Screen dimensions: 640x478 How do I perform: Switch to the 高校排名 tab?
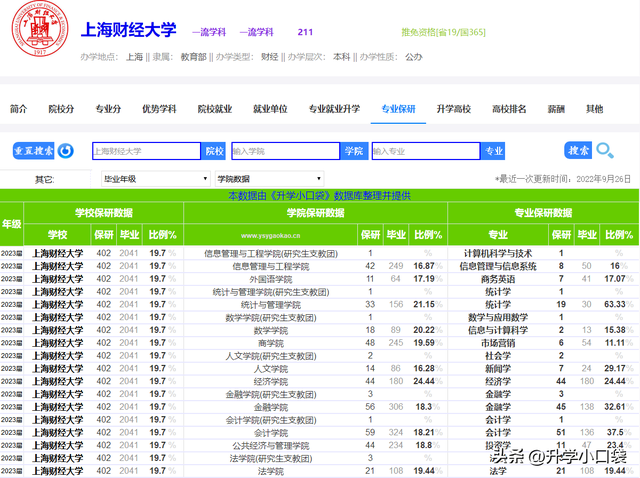tap(509, 109)
